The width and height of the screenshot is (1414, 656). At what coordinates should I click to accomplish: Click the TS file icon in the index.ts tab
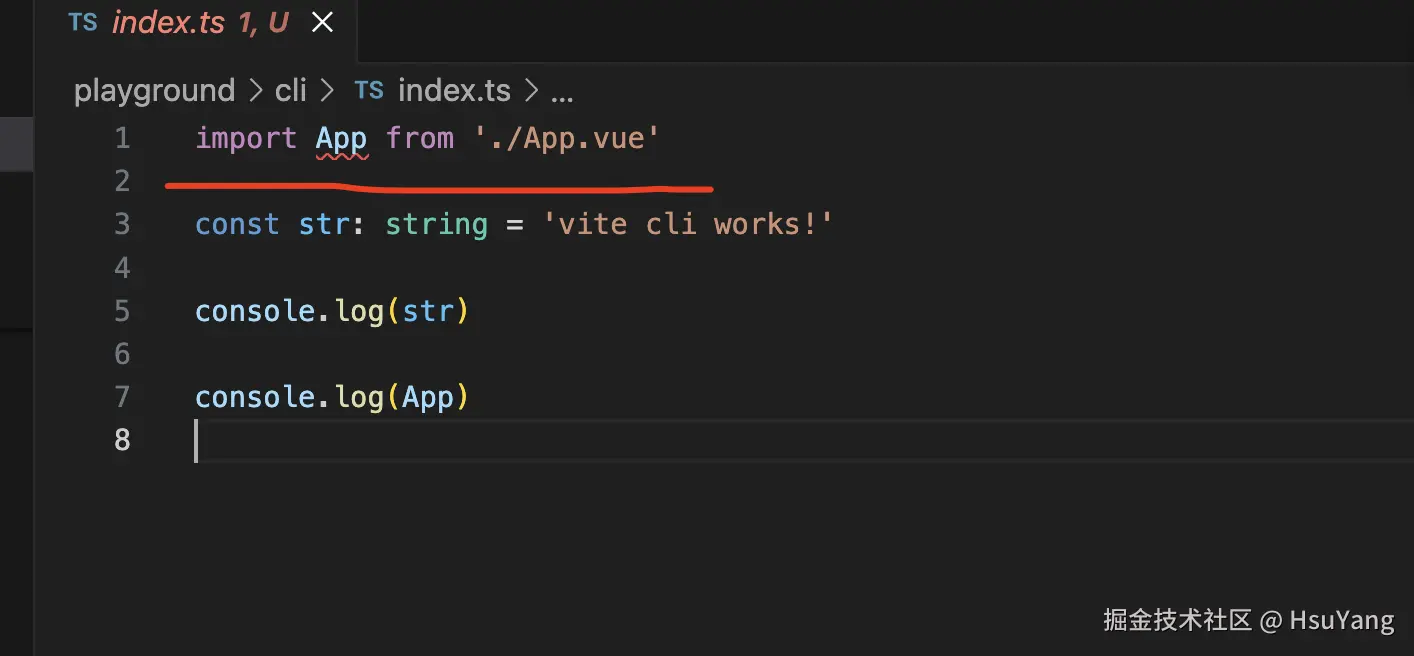tap(83, 23)
